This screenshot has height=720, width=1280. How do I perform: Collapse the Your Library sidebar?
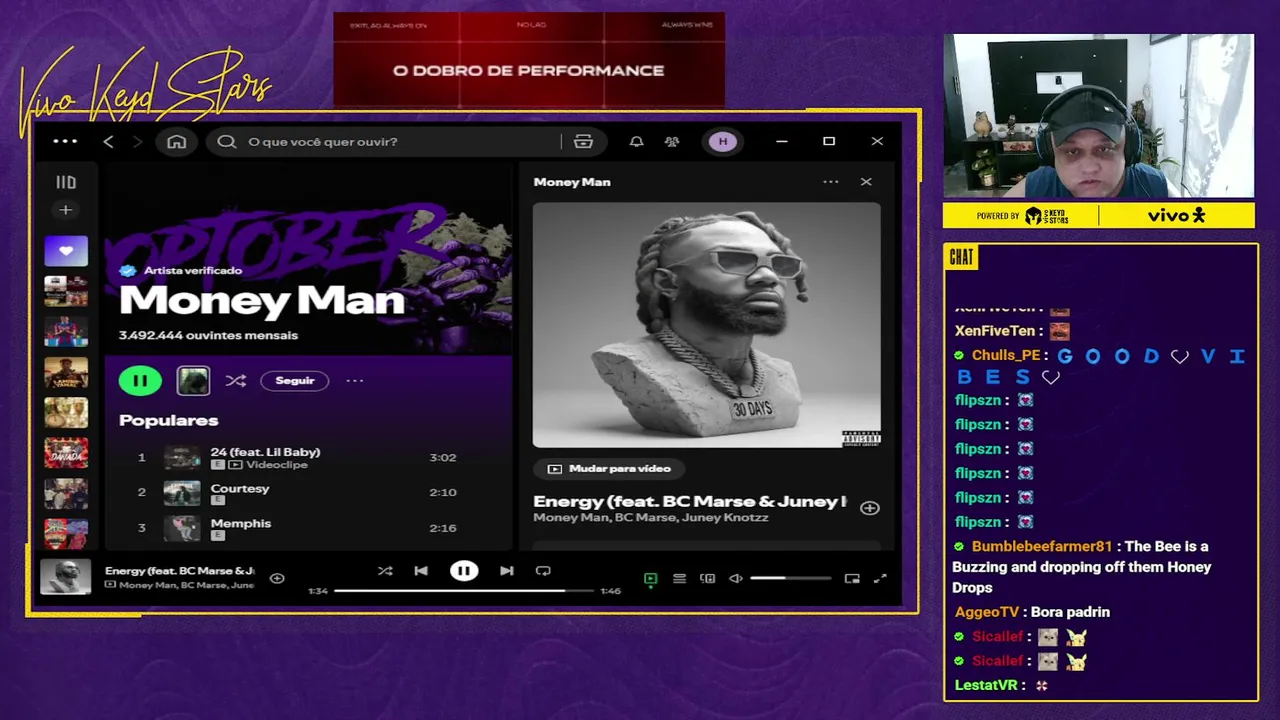66,182
